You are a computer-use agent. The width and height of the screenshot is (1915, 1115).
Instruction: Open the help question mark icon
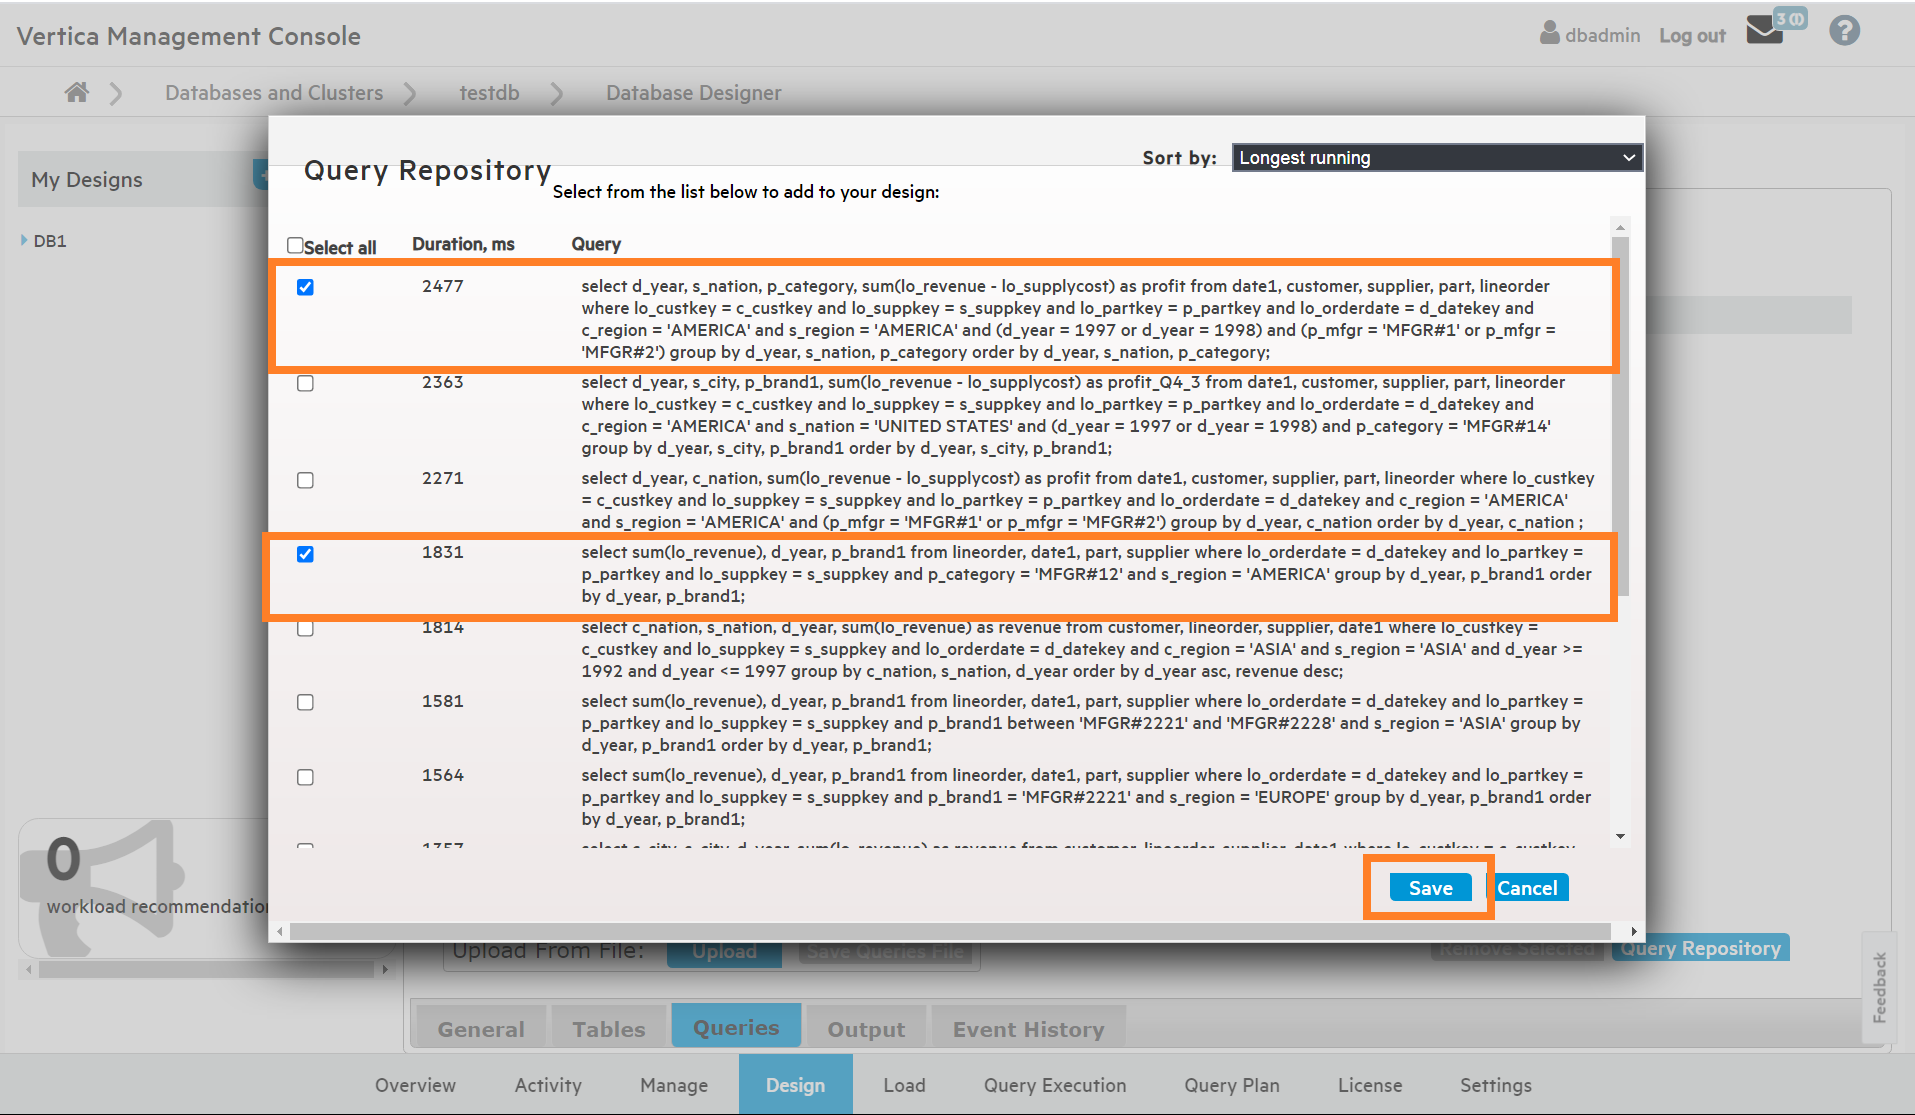(x=1844, y=31)
